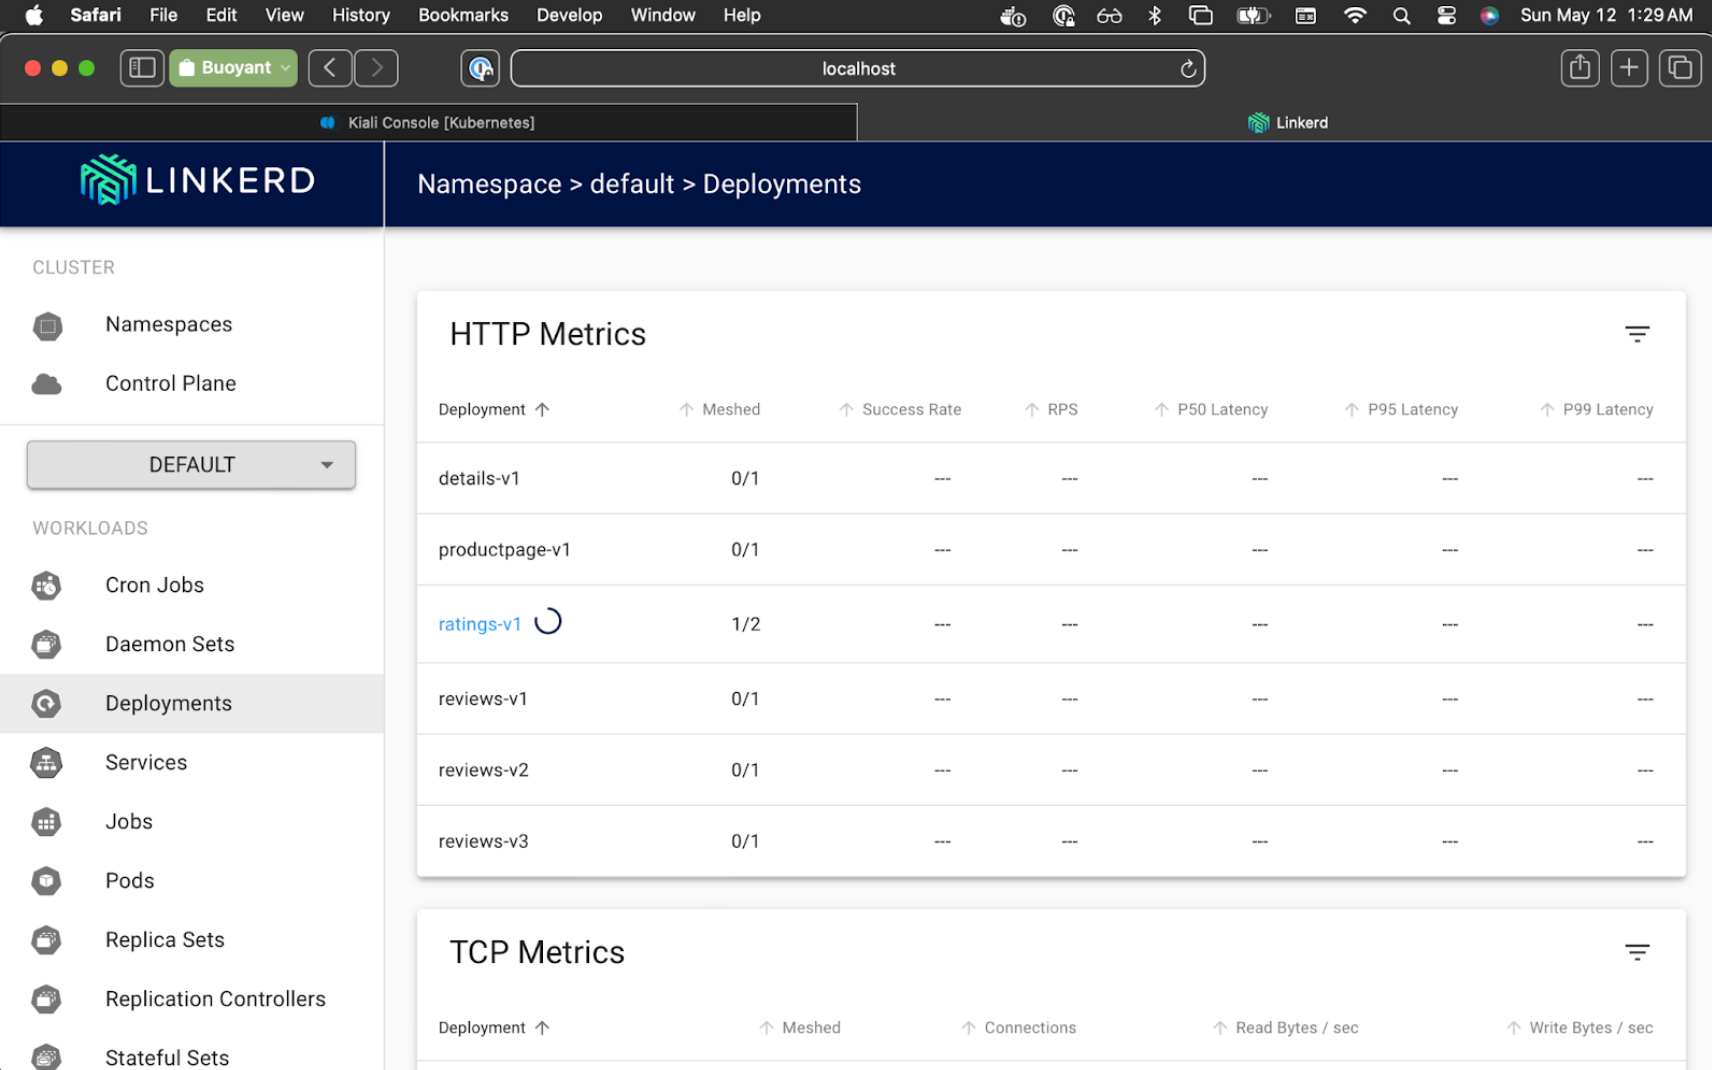Open the ratings-v1 Grafana spinner icon

click(x=548, y=622)
